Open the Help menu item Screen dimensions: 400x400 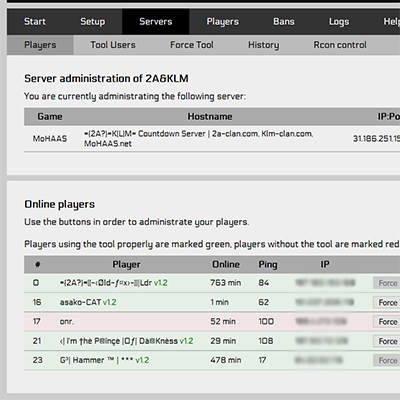click(x=391, y=22)
